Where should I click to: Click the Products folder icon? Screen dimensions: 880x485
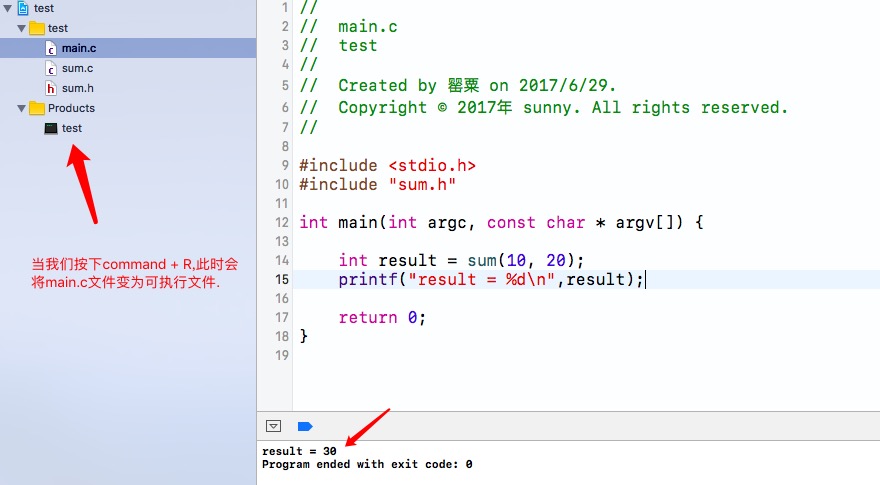point(37,108)
